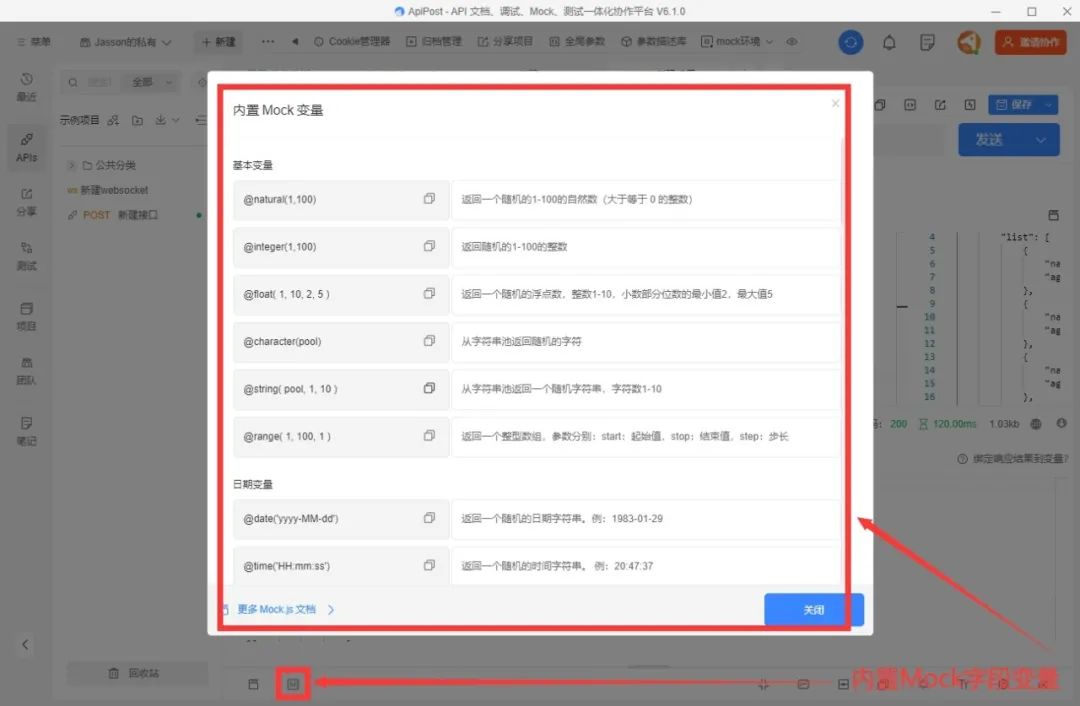Click the new folder icon beside 示例项目
1080x706 pixels.
tap(138, 120)
